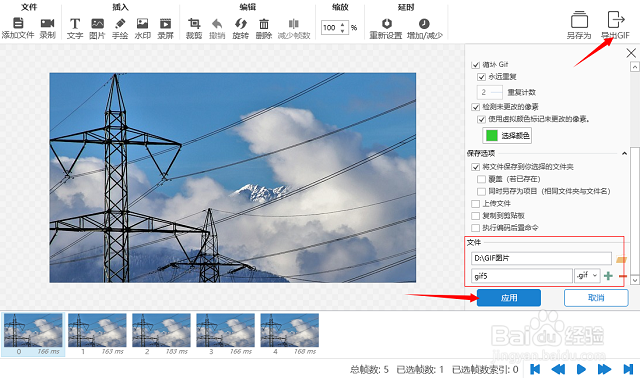
Task: Toggle 将文件保存到你选择的文件夹 checkbox
Action: point(475,167)
